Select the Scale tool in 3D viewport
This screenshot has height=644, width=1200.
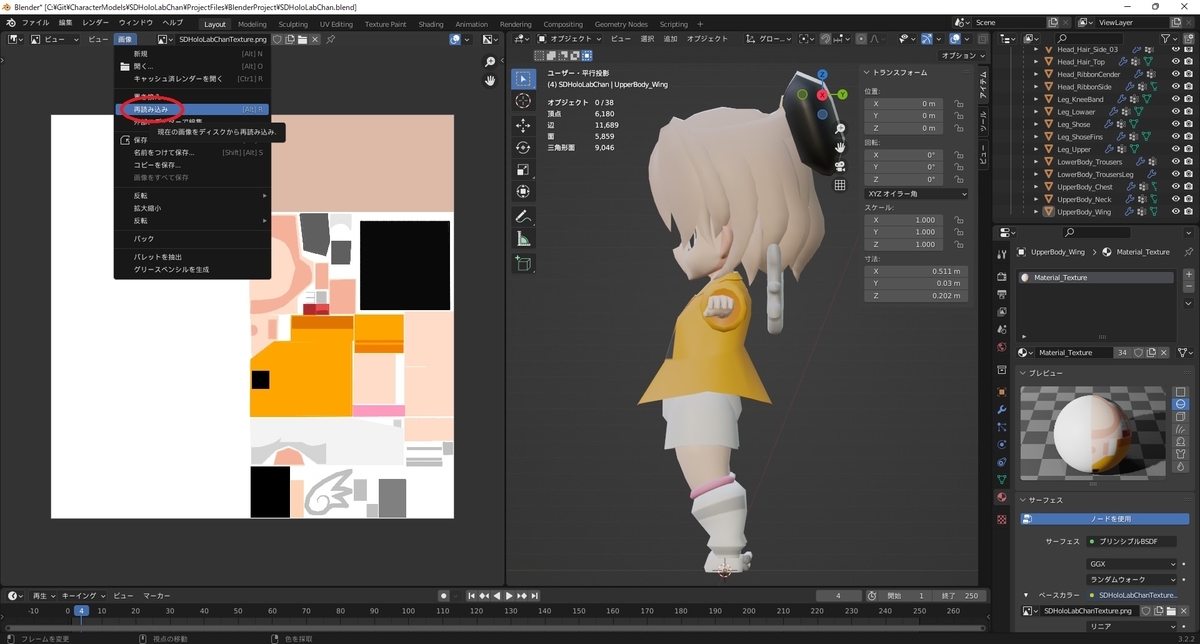click(523, 170)
